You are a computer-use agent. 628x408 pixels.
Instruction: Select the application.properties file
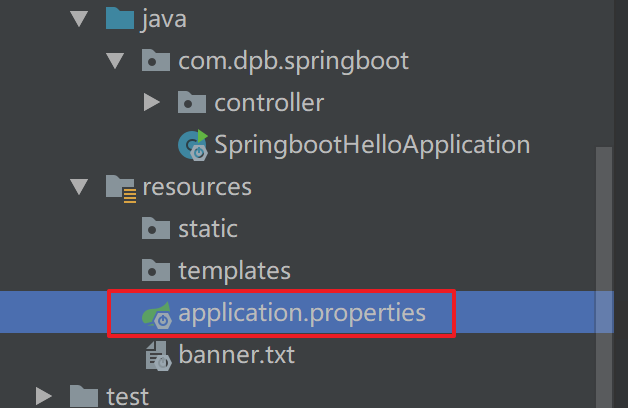pos(302,312)
